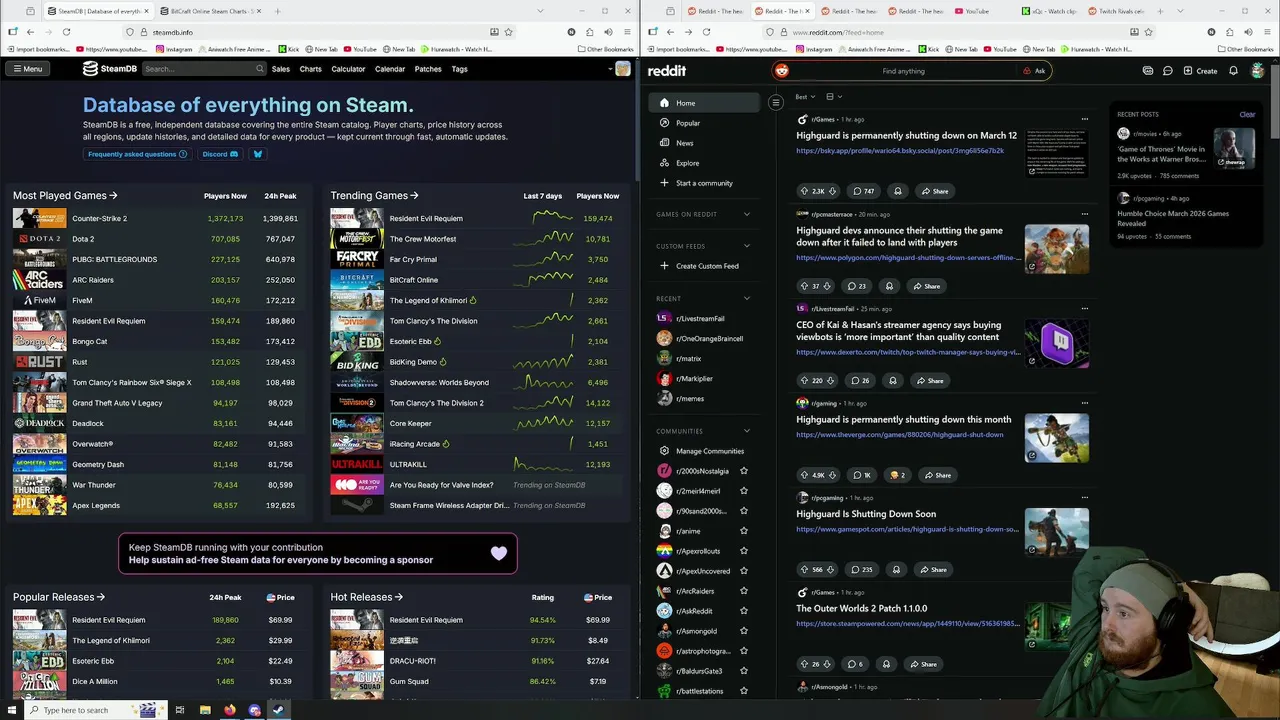1280x720 pixels.
Task: Favorite the r/2meirl4meirl community star
Action: [743, 491]
